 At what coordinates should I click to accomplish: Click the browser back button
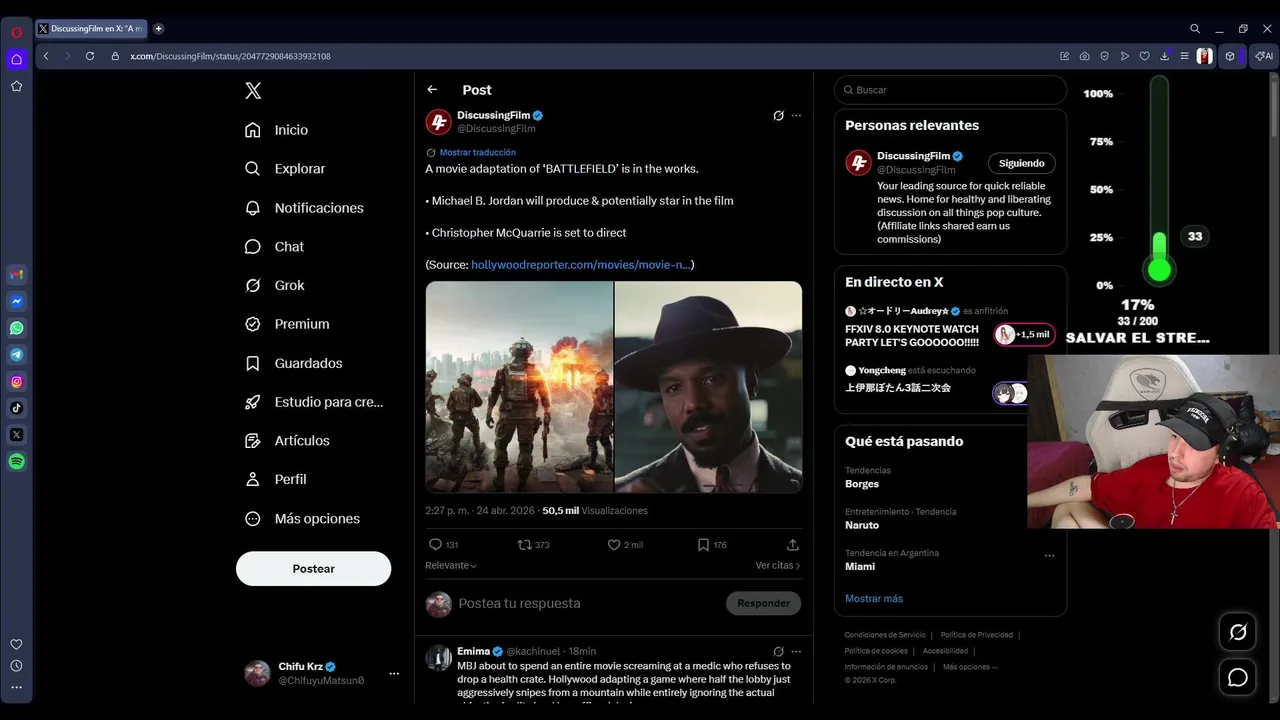[x=46, y=56]
